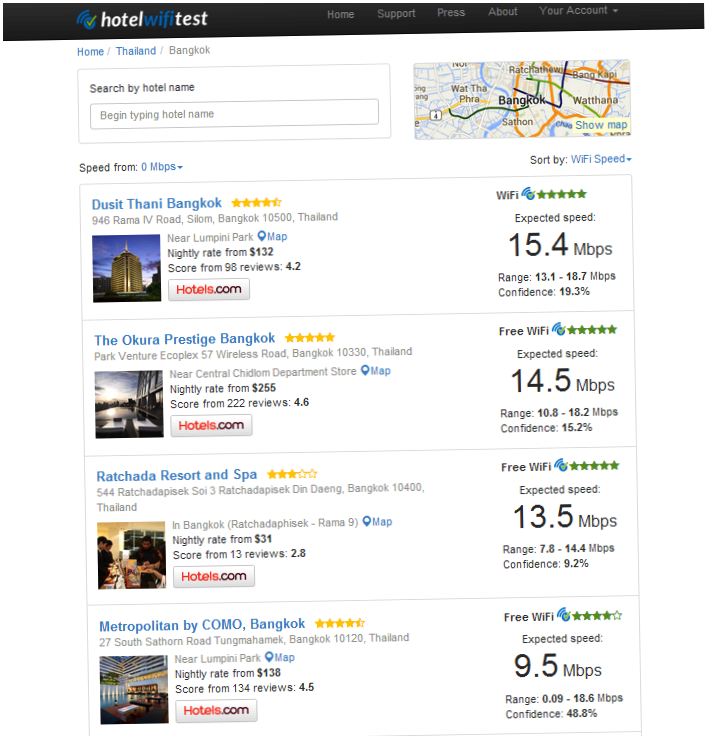Image resolution: width=708 pixels, height=739 pixels.
Task: Click the Dusit Thani hotel star rating
Action: pos(256,203)
